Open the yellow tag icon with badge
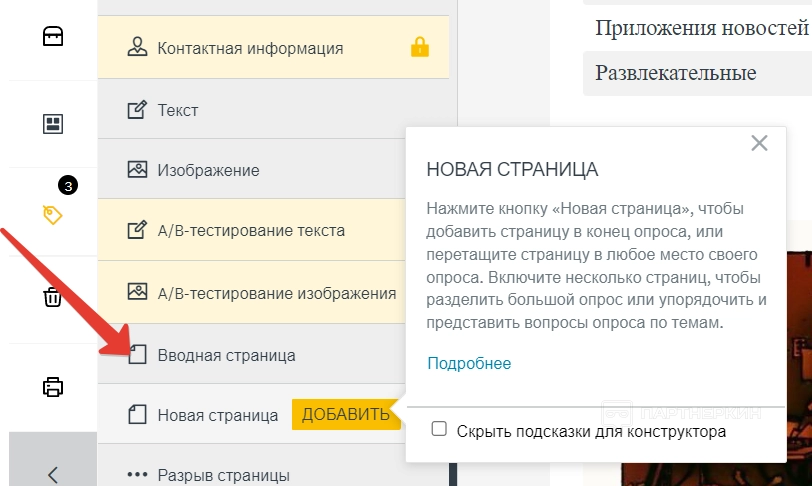The height and width of the screenshot is (486, 812). point(53,213)
